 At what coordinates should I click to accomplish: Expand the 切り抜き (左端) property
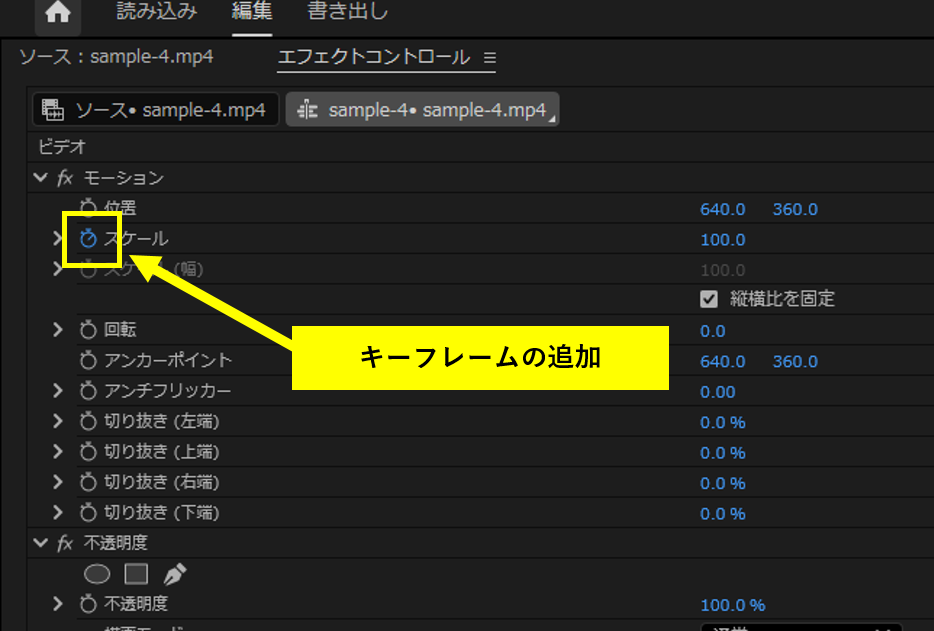click(x=57, y=422)
